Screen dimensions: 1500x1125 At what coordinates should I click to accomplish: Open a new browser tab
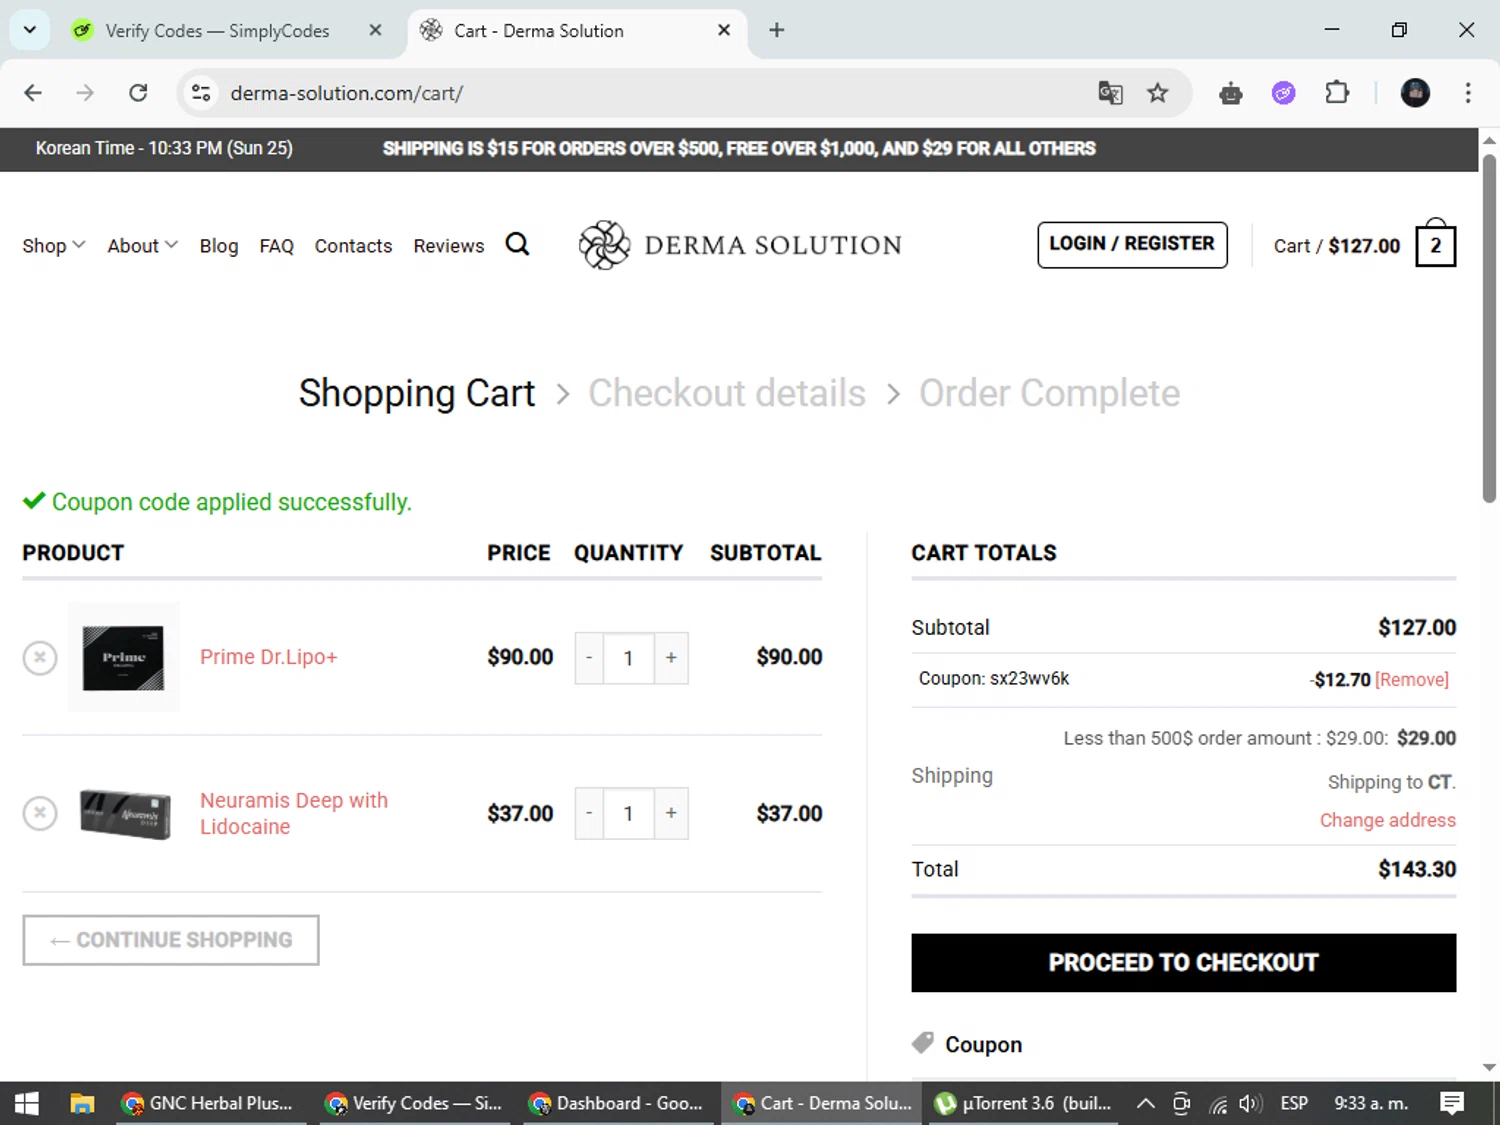[776, 30]
